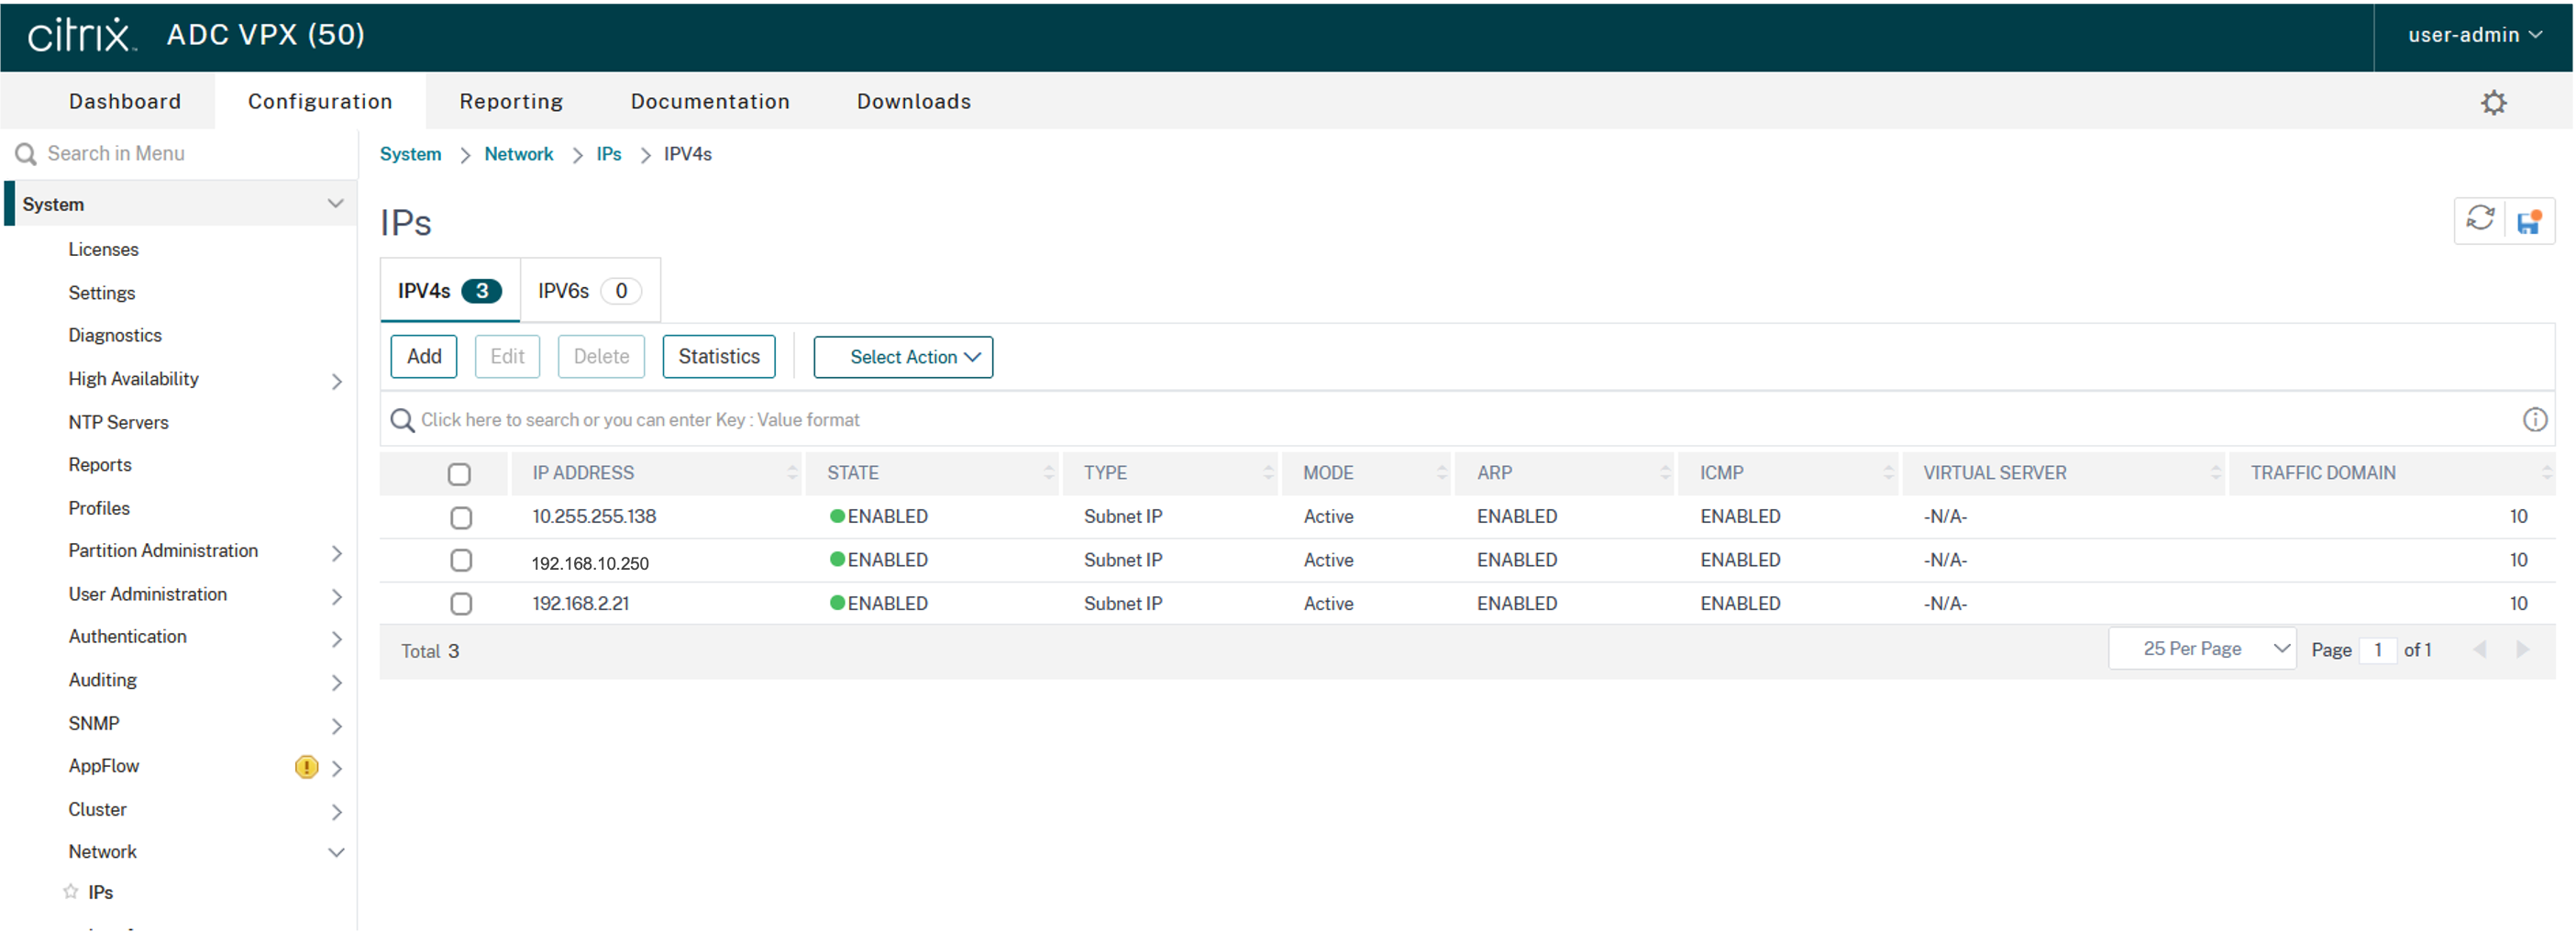
Task: Click the star icon beside IPs
Action: (x=71, y=892)
